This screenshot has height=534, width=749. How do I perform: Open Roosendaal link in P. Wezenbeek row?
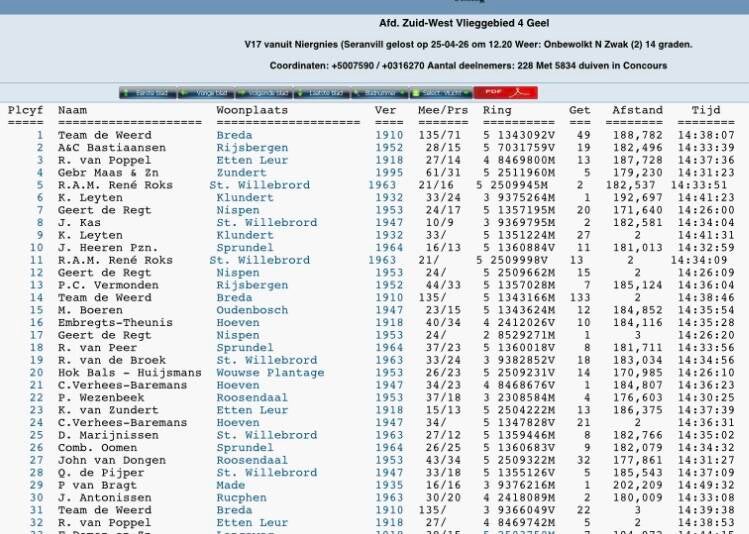coord(252,397)
